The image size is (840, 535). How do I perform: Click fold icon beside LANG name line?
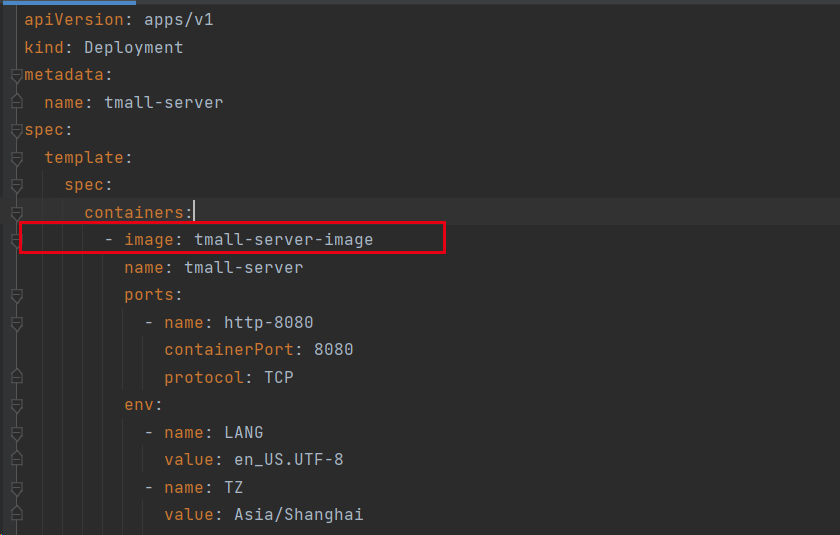pyautogui.click(x=16, y=432)
